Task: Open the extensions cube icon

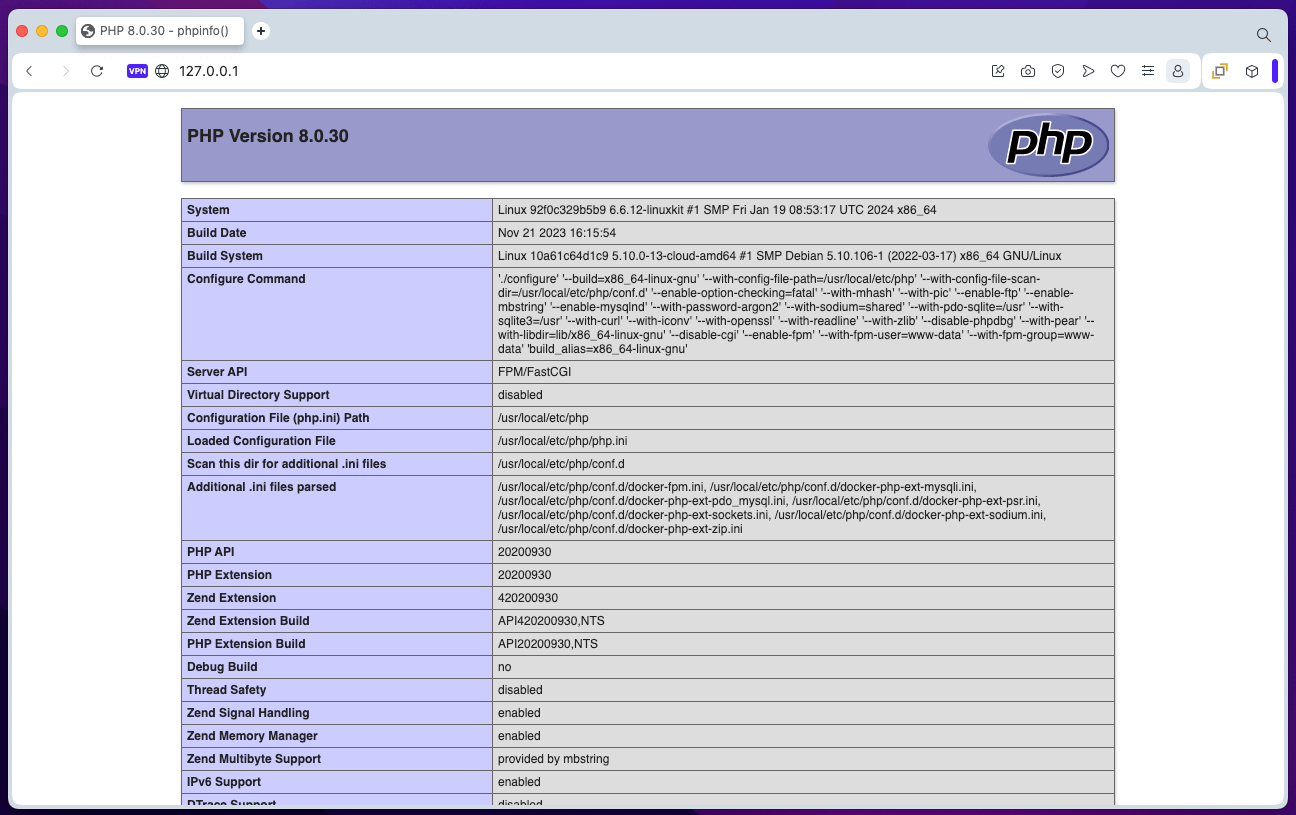Action: 1251,71
